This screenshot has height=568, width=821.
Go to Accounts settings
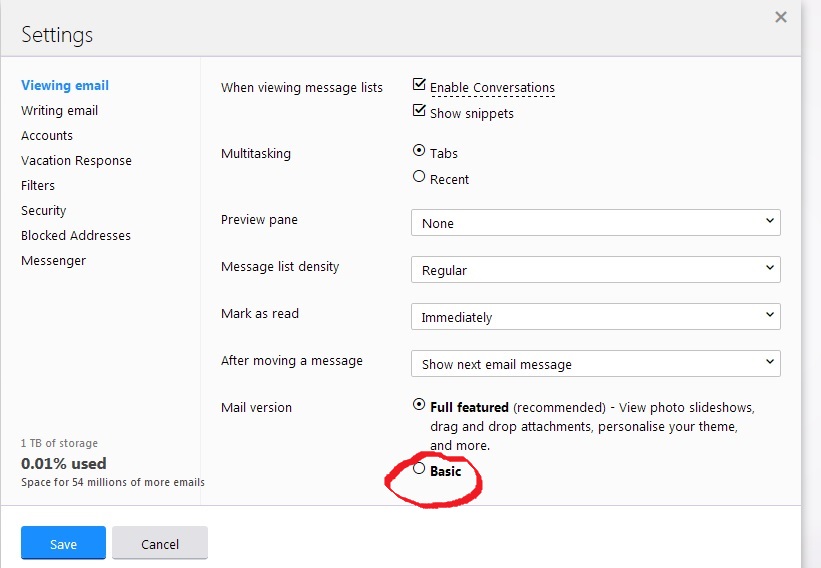47,135
